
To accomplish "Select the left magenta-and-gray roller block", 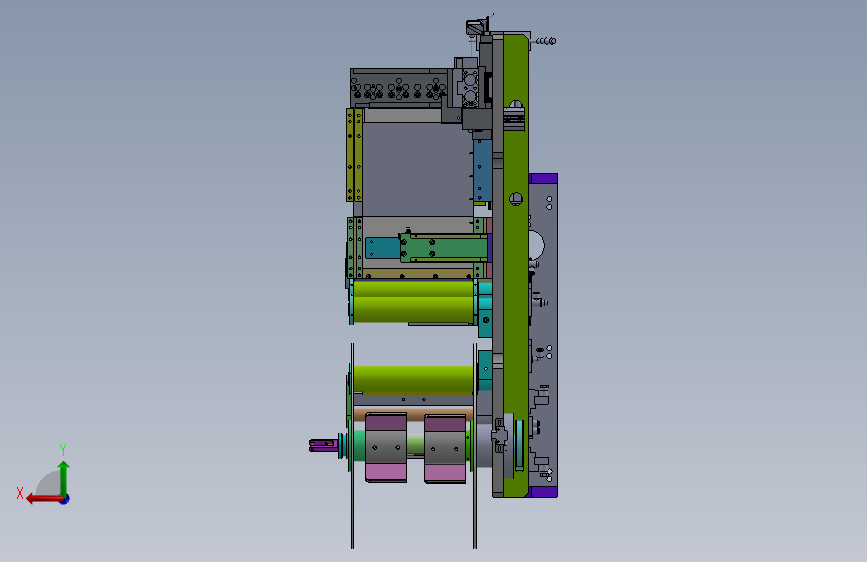I will 386,447.
